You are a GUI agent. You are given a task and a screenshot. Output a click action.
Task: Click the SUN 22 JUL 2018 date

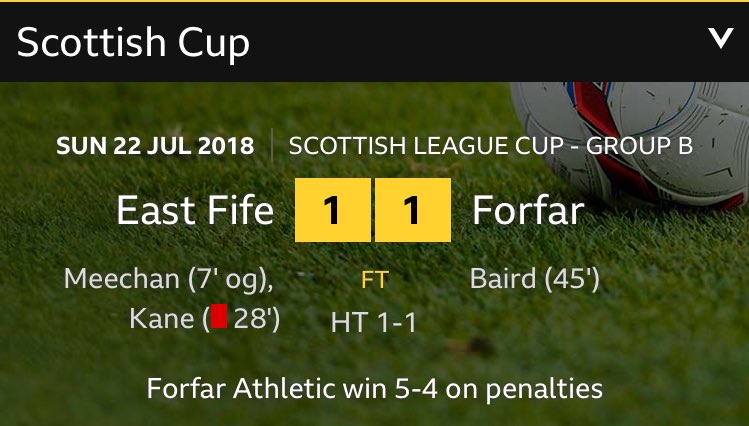click(x=155, y=146)
